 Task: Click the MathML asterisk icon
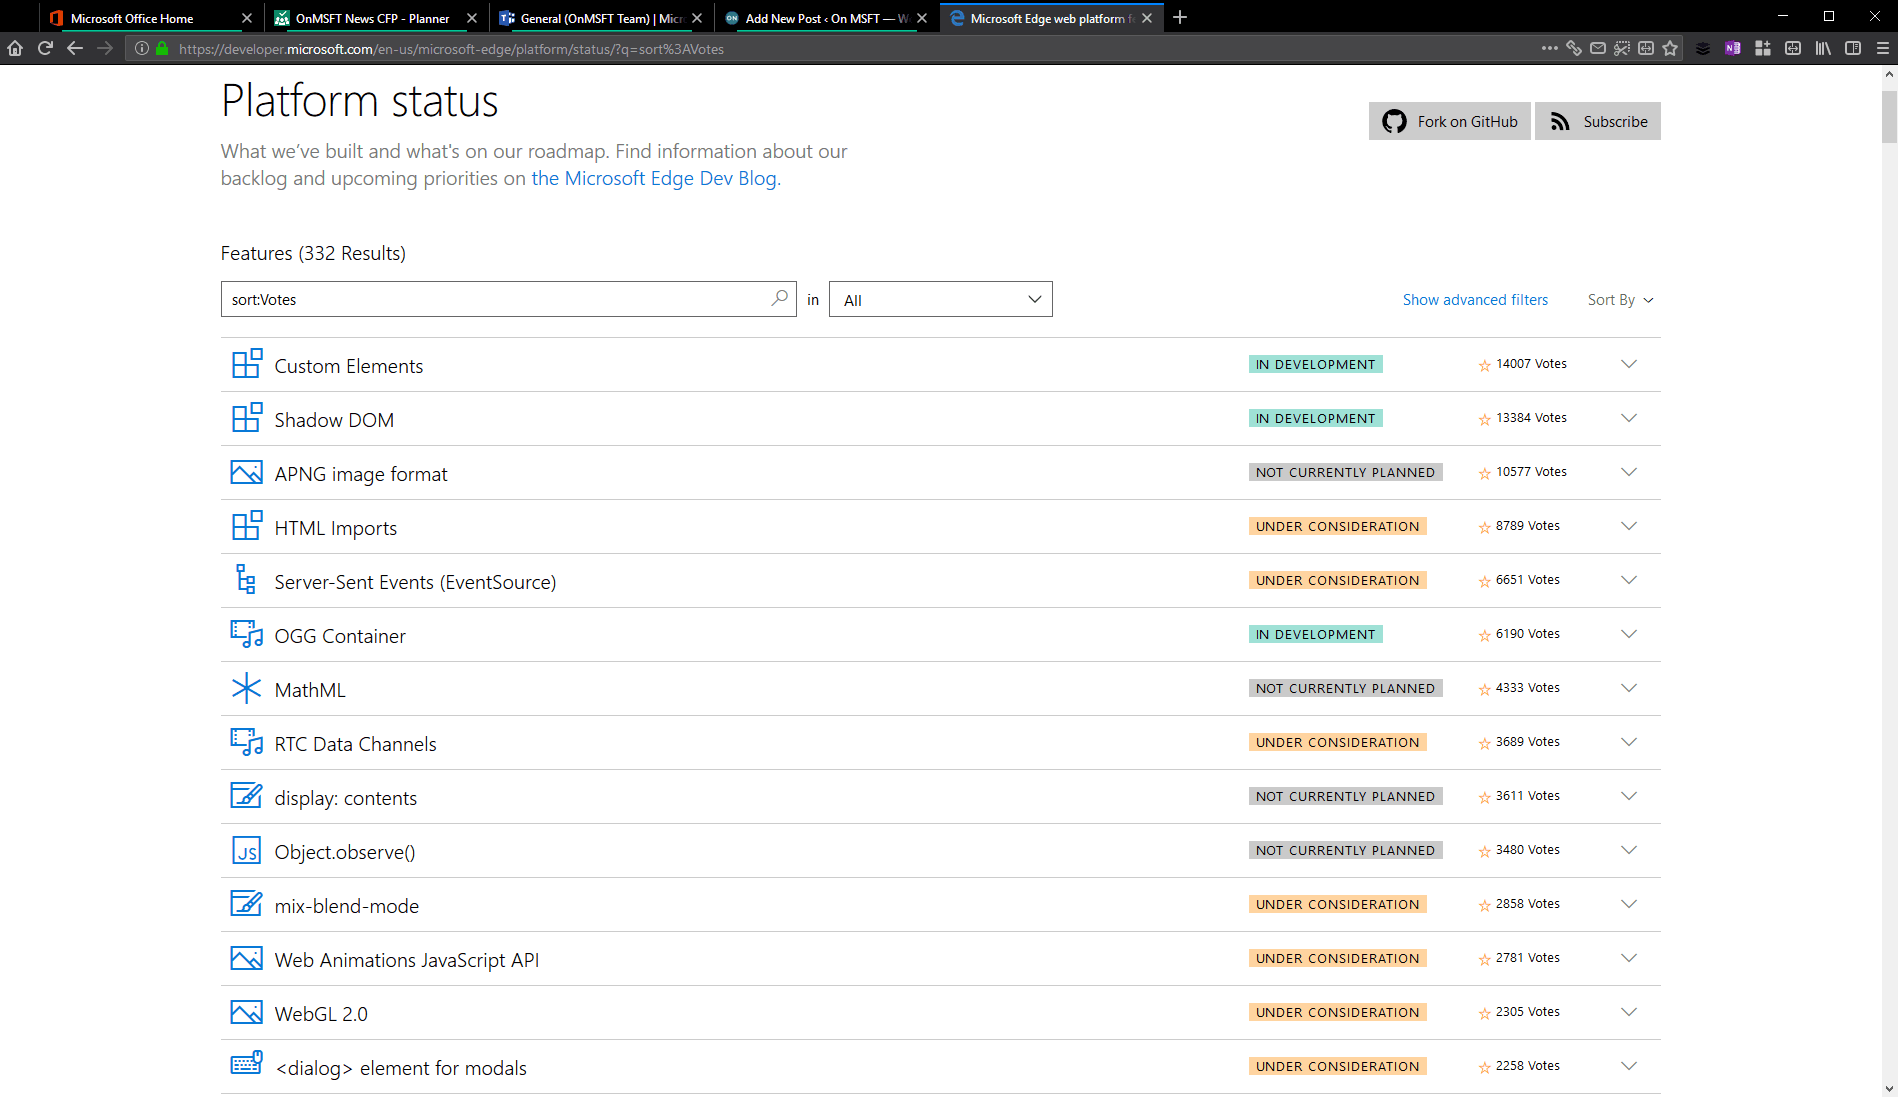pyautogui.click(x=246, y=688)
